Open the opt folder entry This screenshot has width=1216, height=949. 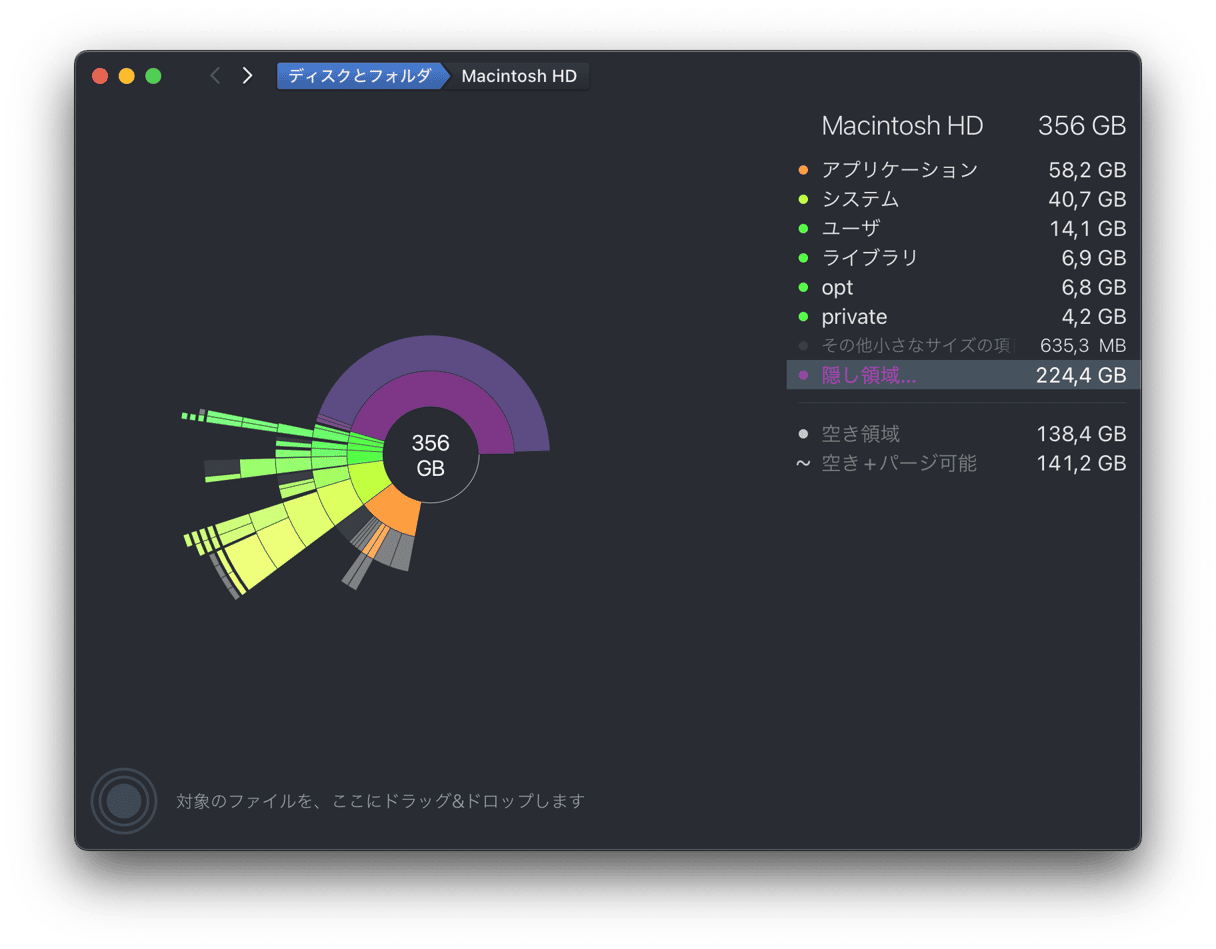837,288
